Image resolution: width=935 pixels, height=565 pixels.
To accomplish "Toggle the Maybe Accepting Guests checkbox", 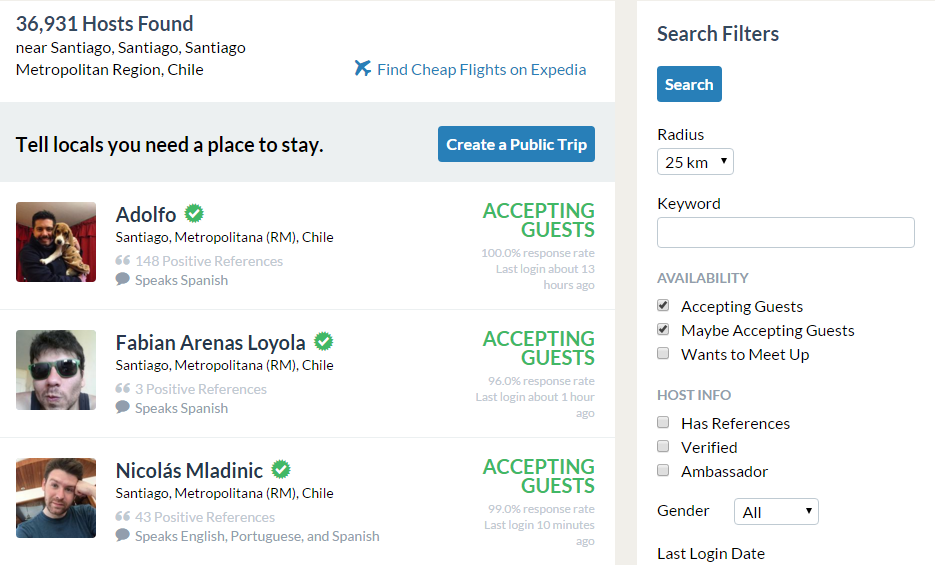I will click(x=663, y=330).
